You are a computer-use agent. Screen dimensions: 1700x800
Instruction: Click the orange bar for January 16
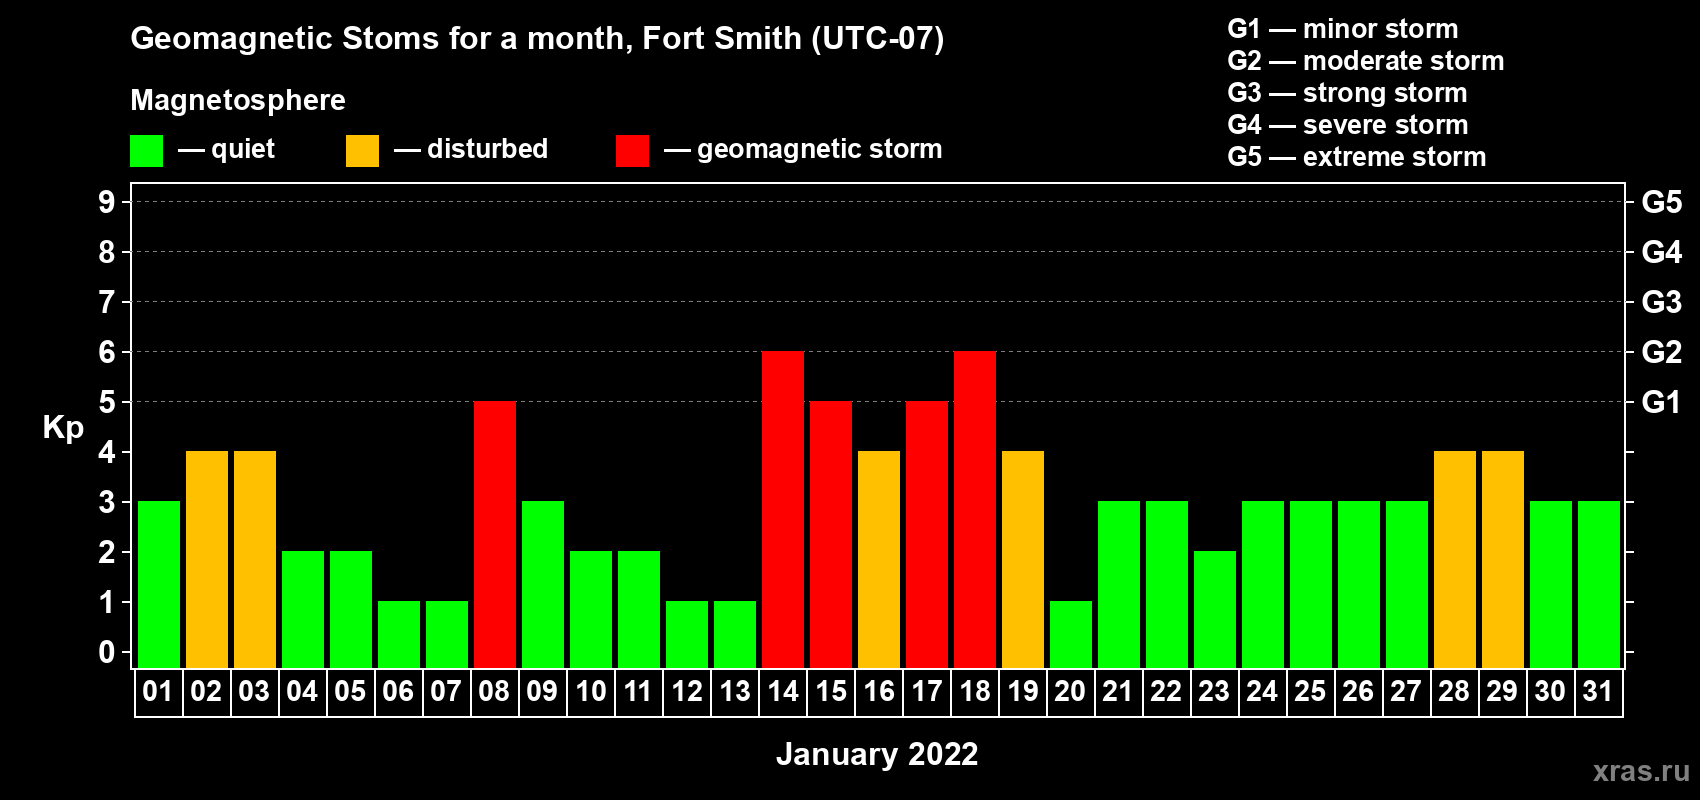879,560
